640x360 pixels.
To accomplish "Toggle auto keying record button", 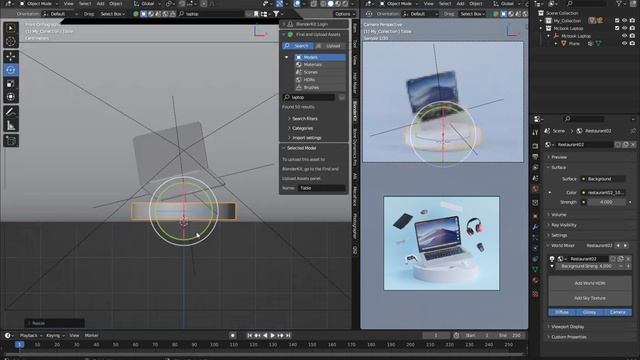I will click(x=233, y=336).
